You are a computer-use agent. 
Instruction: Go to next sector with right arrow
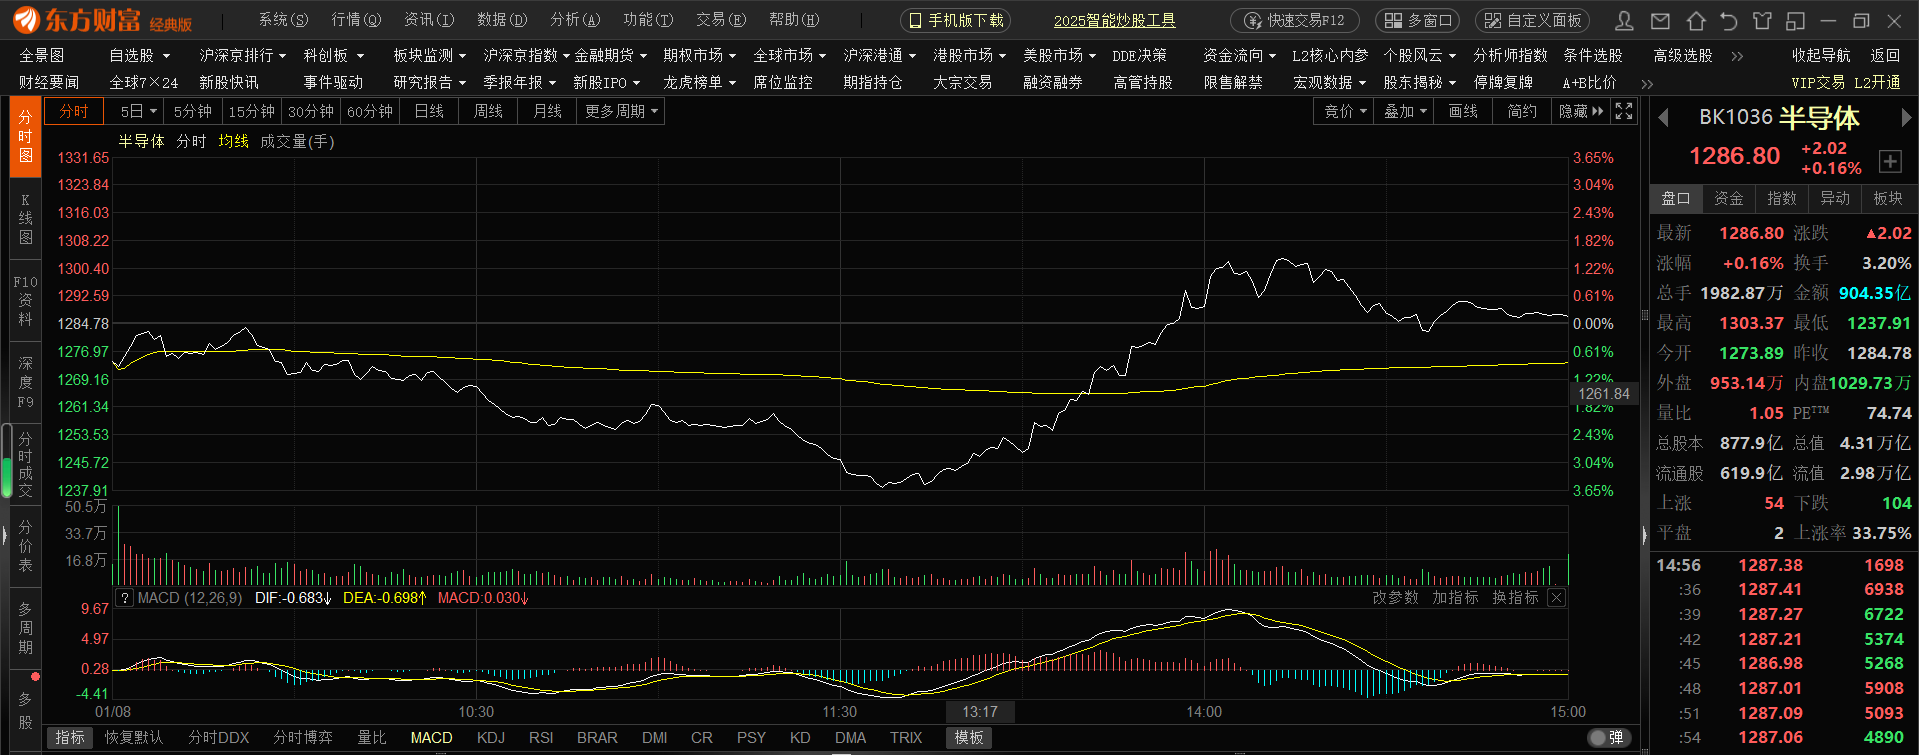click(1905, 118)
